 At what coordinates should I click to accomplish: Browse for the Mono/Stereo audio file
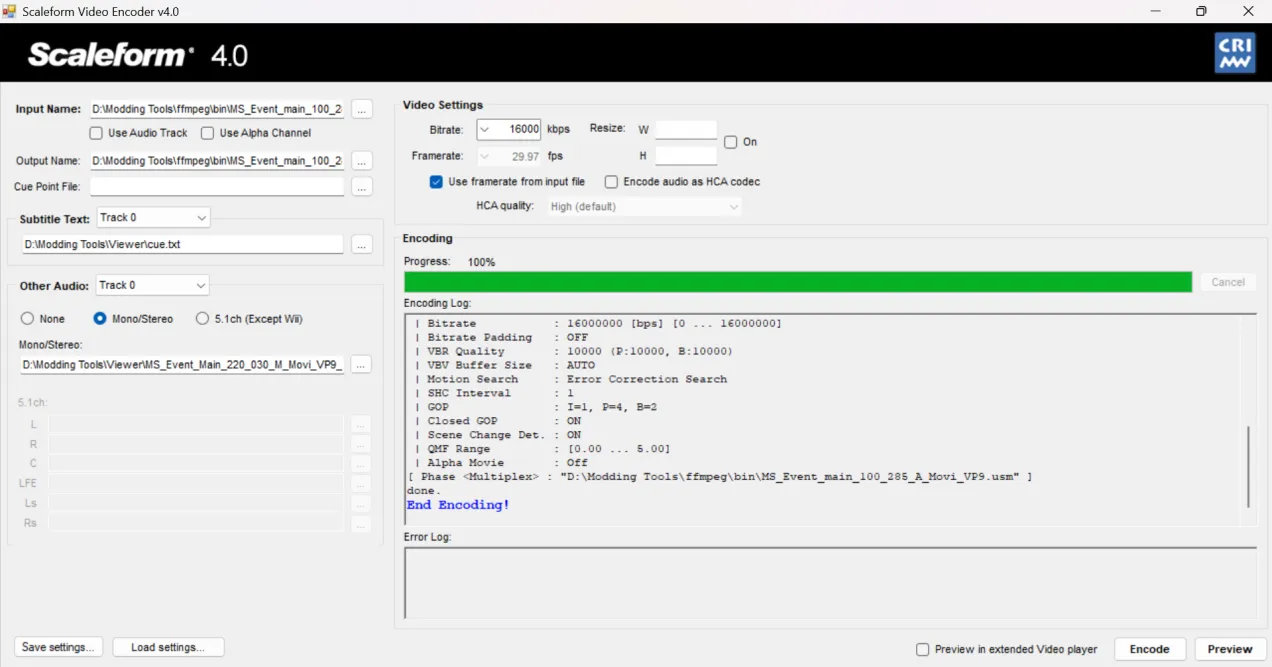362,365
